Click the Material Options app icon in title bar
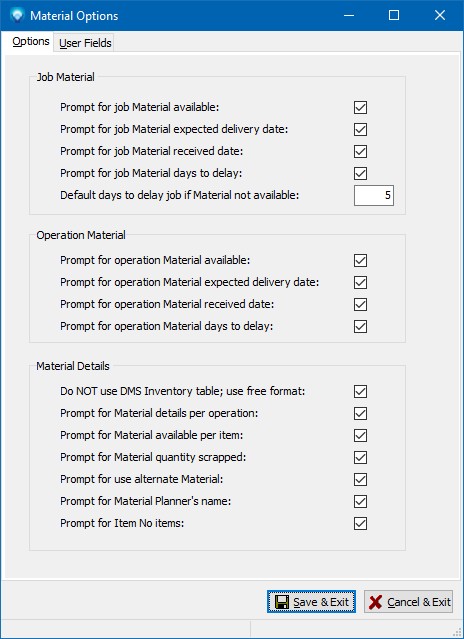 tap(17, 15)
